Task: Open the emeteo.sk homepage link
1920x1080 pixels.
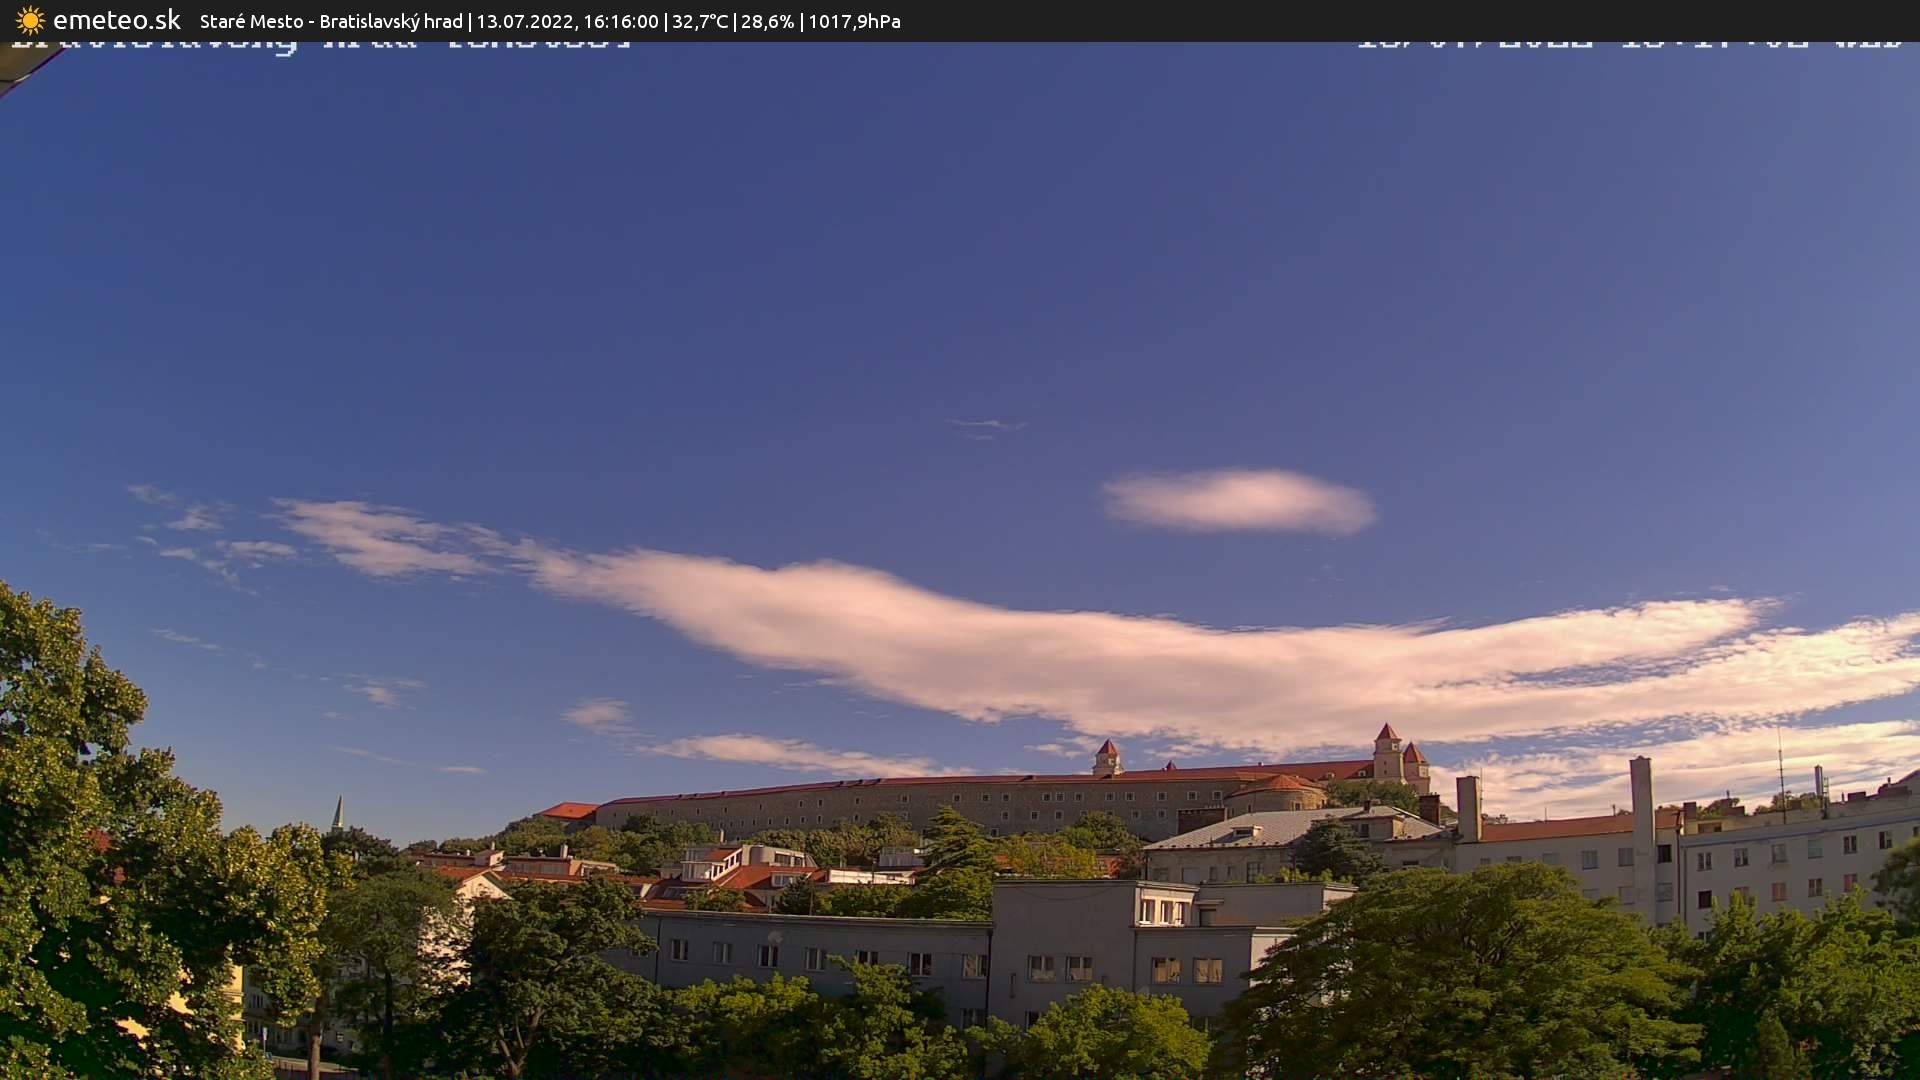Action: coord(115,19)
